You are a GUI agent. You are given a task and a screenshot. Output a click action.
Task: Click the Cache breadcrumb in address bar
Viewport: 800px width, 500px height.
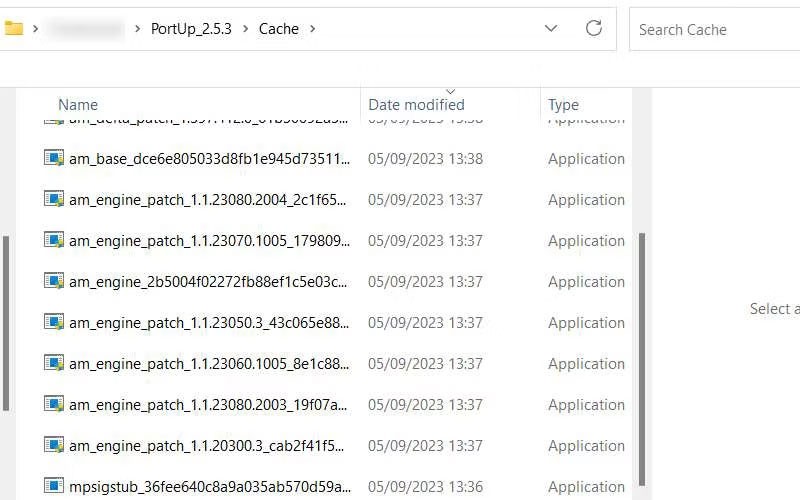(x=279, y=29)
